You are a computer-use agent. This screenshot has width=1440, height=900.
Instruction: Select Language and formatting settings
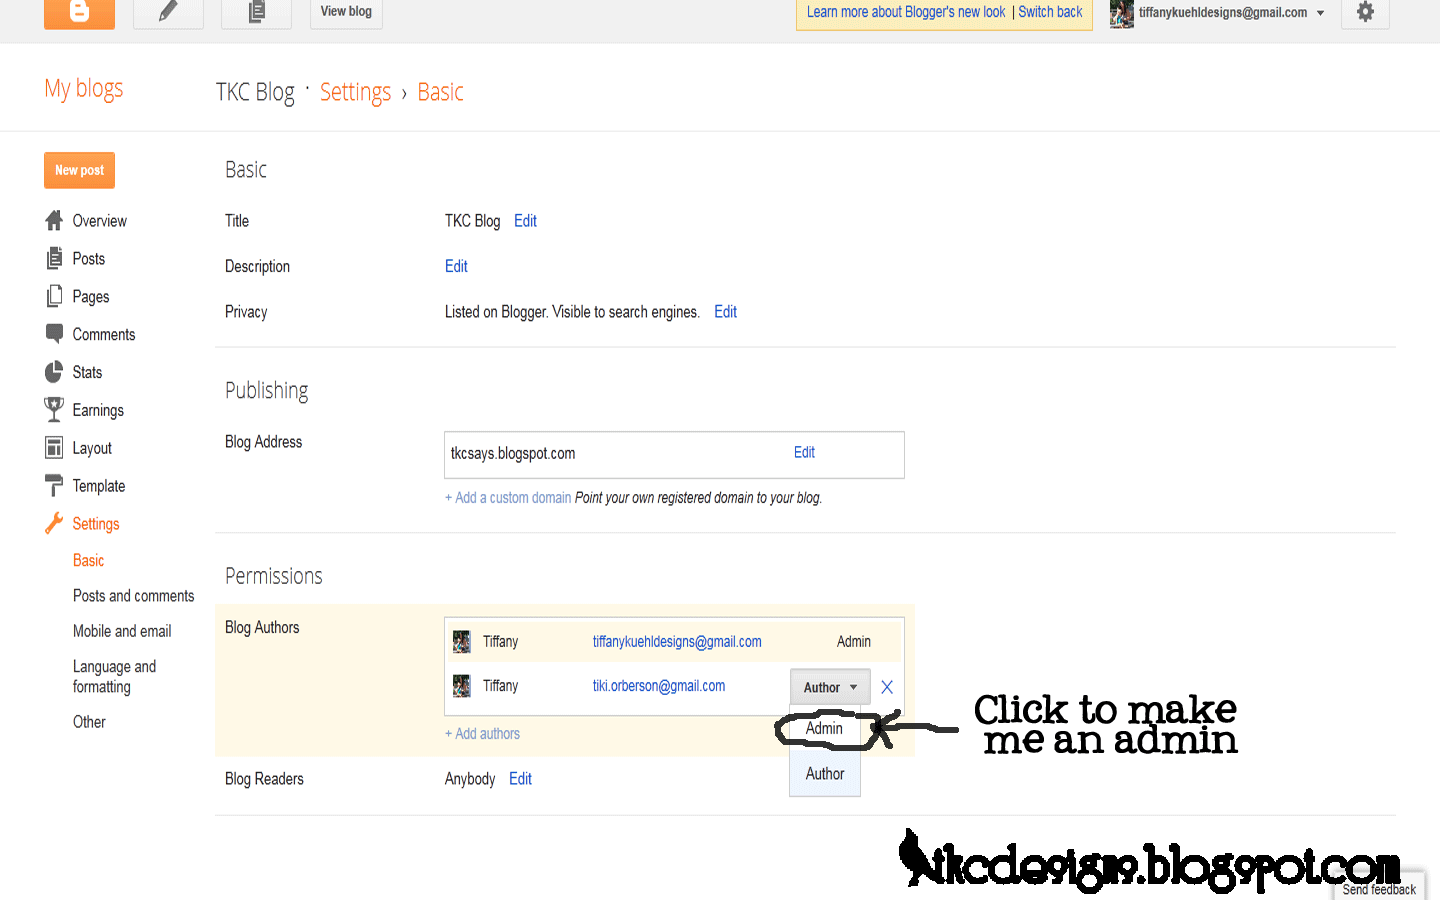coord(114,677)
